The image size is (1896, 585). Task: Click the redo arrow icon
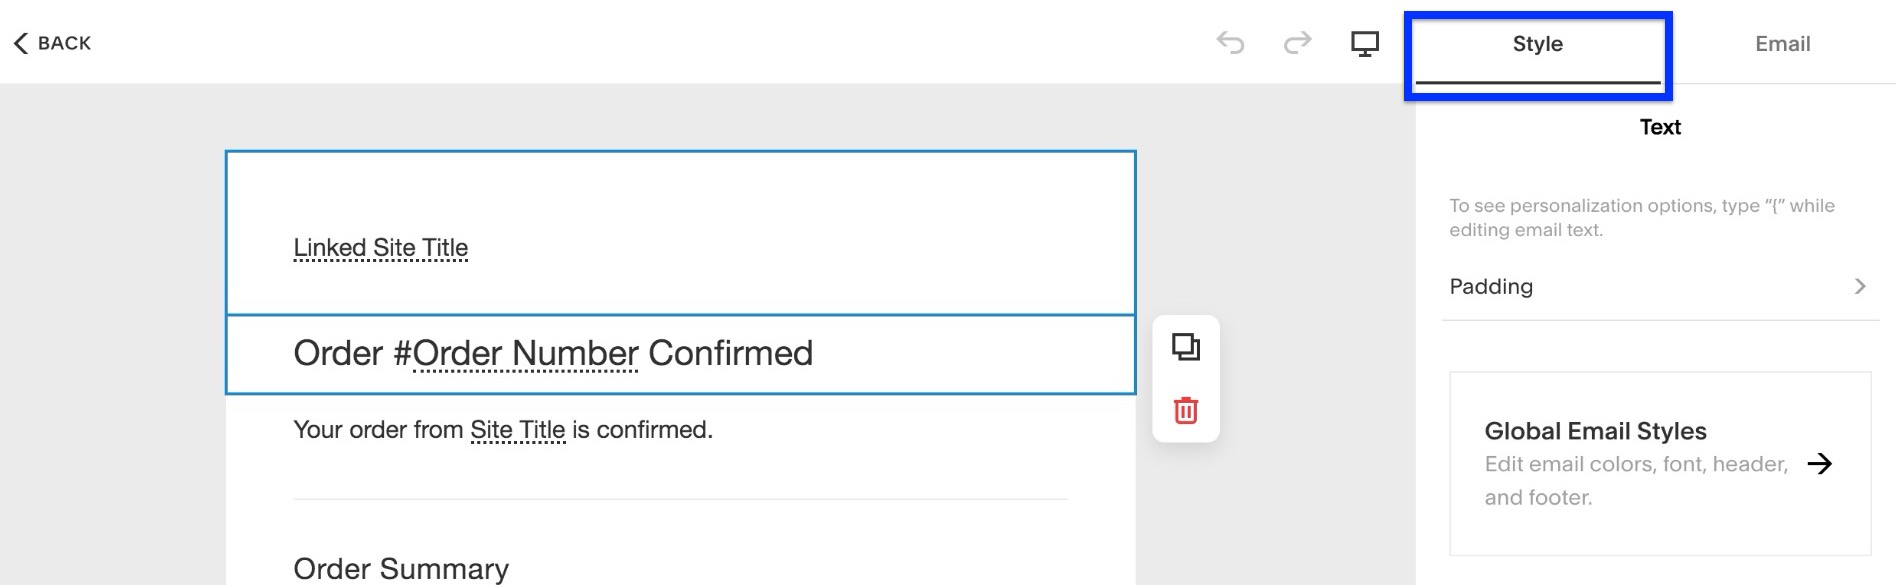[1297, 43]
